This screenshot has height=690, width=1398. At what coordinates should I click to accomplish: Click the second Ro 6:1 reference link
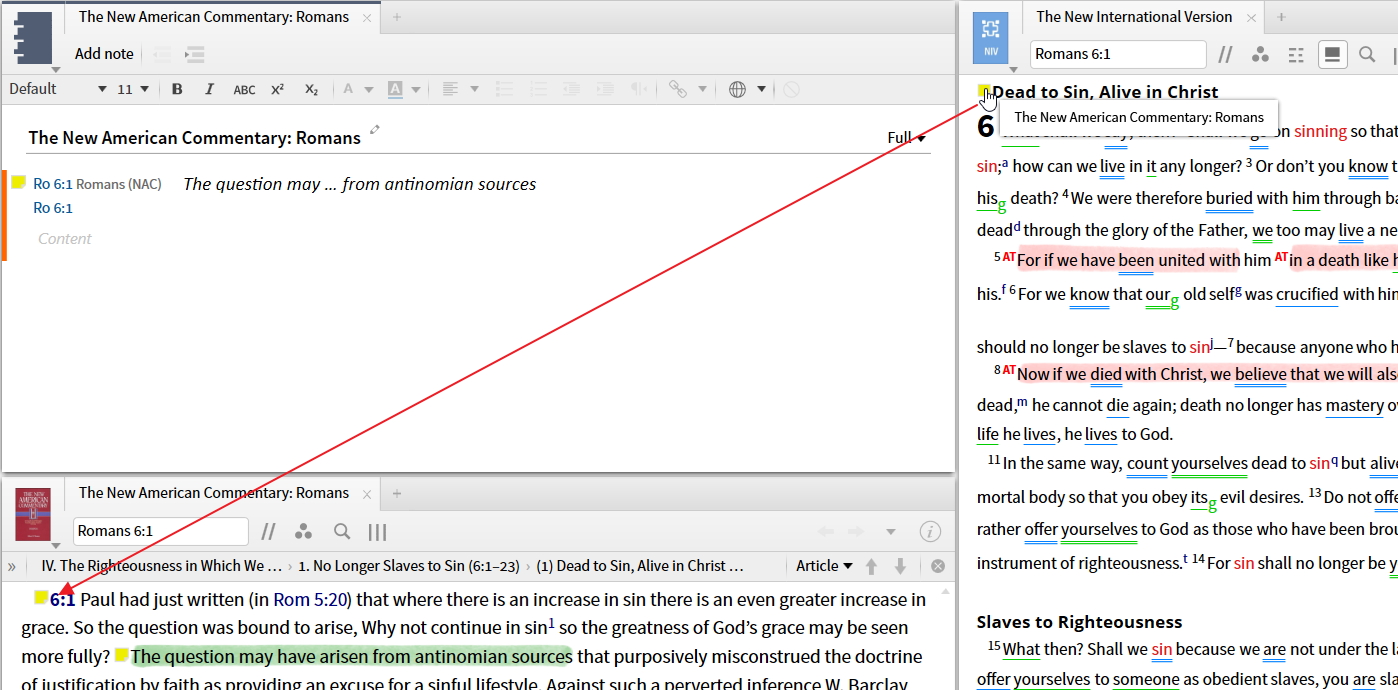(x=53, y=208)
